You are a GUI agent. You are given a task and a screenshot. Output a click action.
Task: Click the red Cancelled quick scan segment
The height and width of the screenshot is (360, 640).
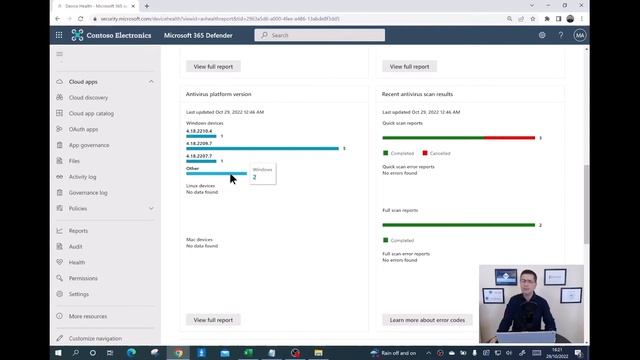tap(509, 138)
